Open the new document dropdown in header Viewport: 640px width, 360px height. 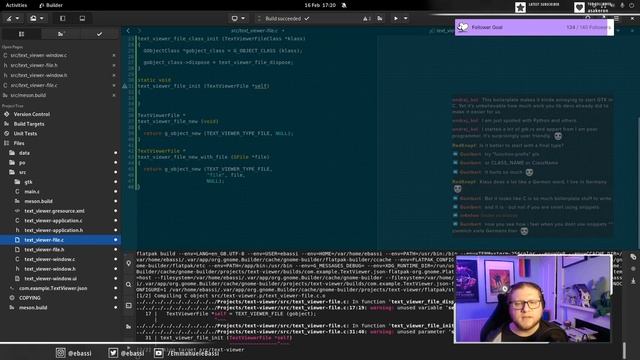[36, 18]
